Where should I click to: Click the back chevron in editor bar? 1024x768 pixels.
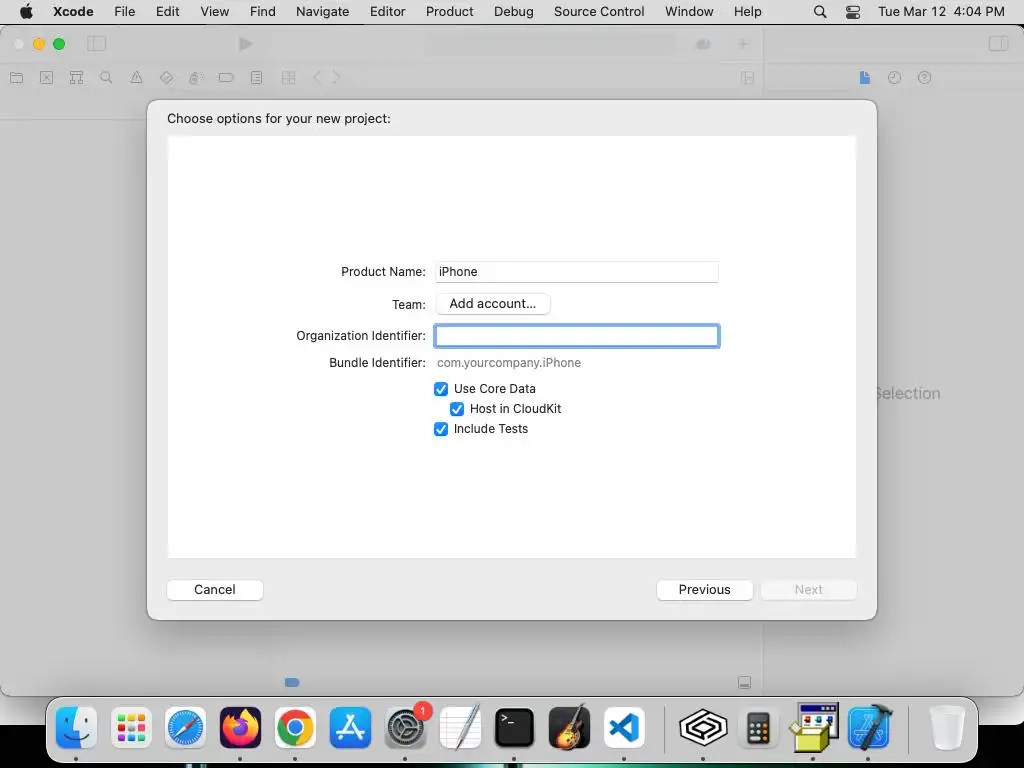pyautogui.click(x=317, y=78)
